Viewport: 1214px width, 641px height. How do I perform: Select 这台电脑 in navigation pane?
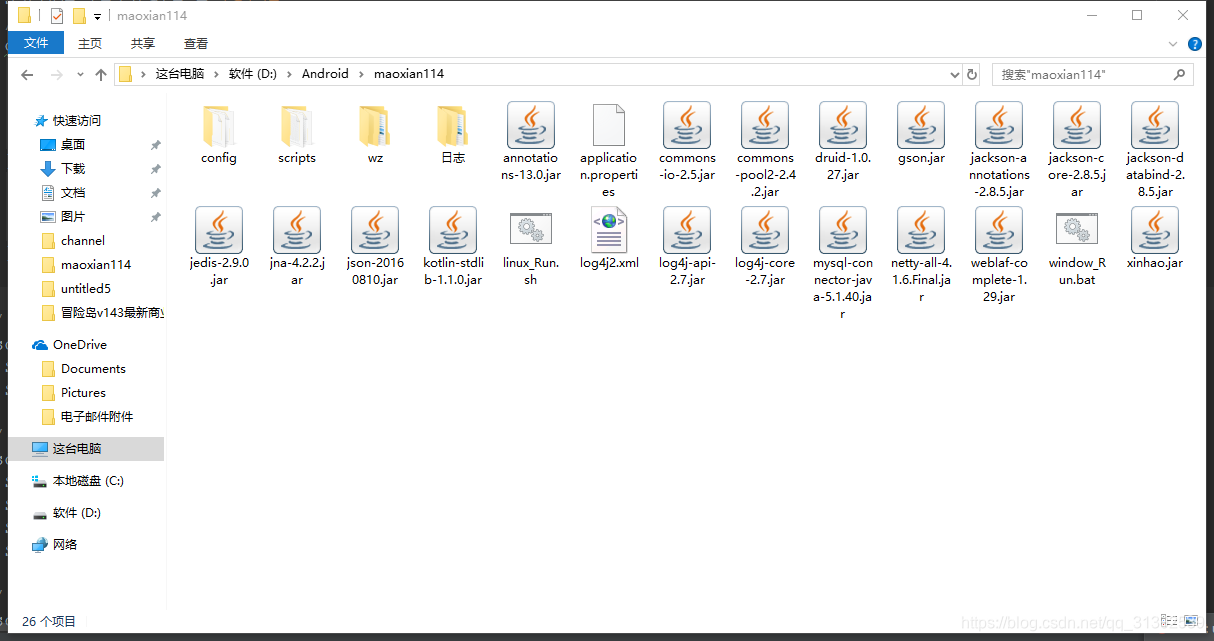click(86, 448)
